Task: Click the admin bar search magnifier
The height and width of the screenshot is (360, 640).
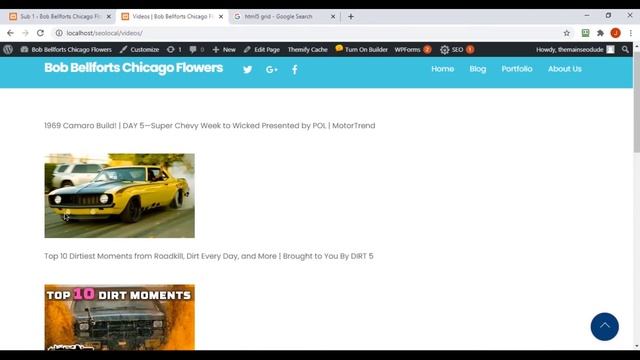Action: (x=625, y=49)
